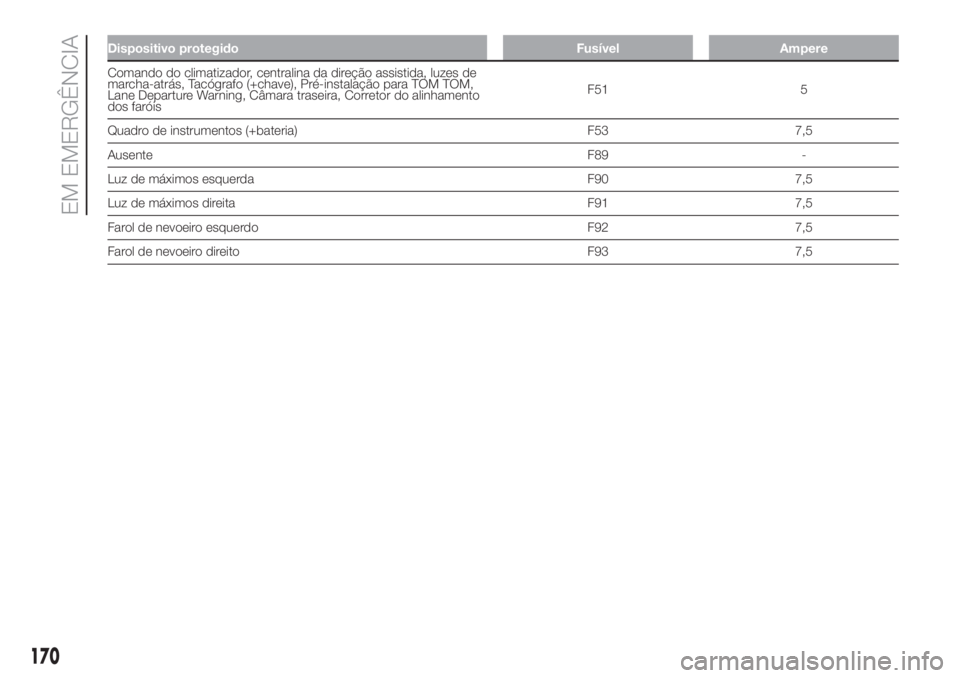Viewport: 960px width, 678px height.
Task: Click the 'Fusível' column header
Action: pyautogui.click(x=598, y=48)
